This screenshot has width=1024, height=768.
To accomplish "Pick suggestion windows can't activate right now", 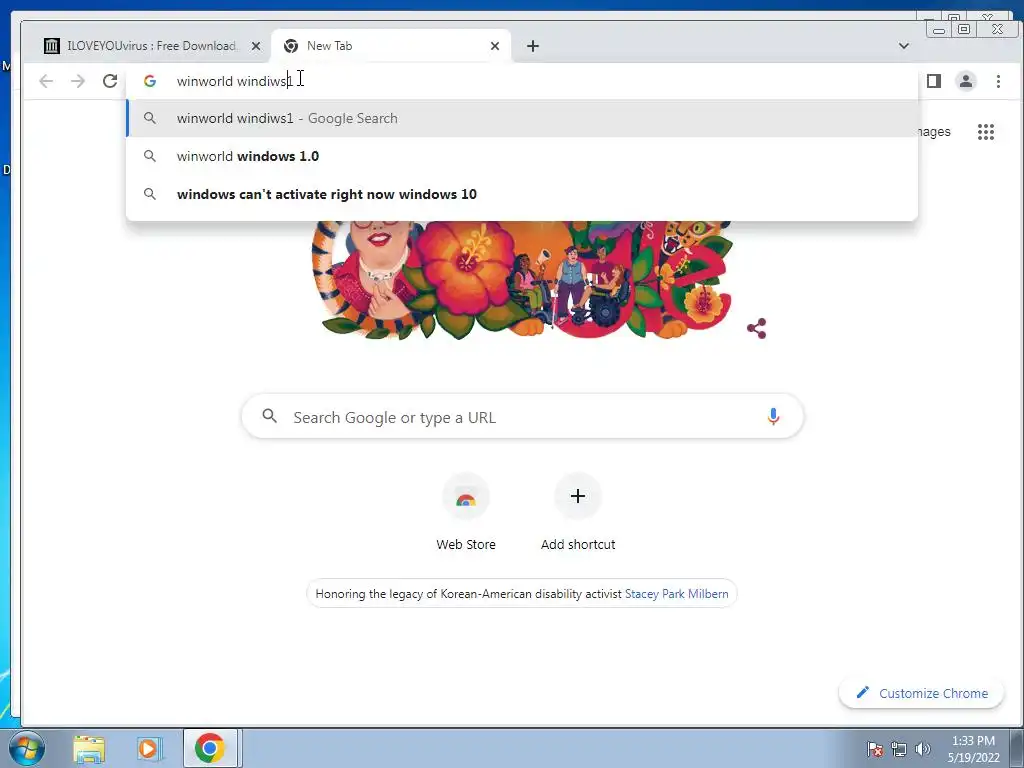I will pyautogui.click(x=522, y=194).
